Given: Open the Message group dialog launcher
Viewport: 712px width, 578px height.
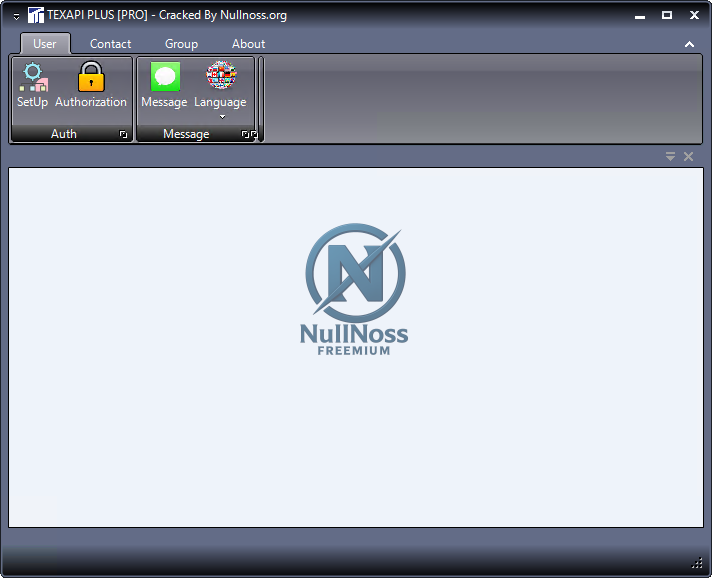Looking at the screenshot, I should 245,134.
